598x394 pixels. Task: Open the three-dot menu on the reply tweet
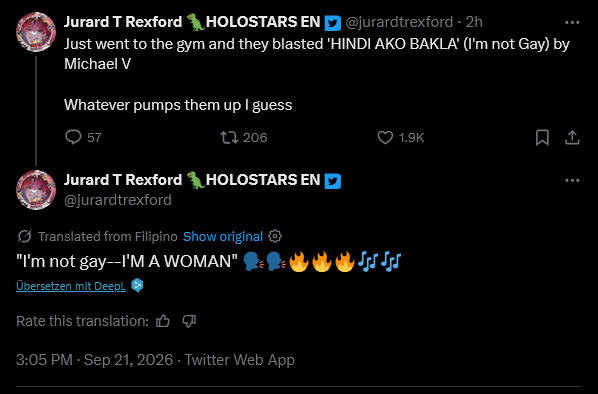click(572, 180)
